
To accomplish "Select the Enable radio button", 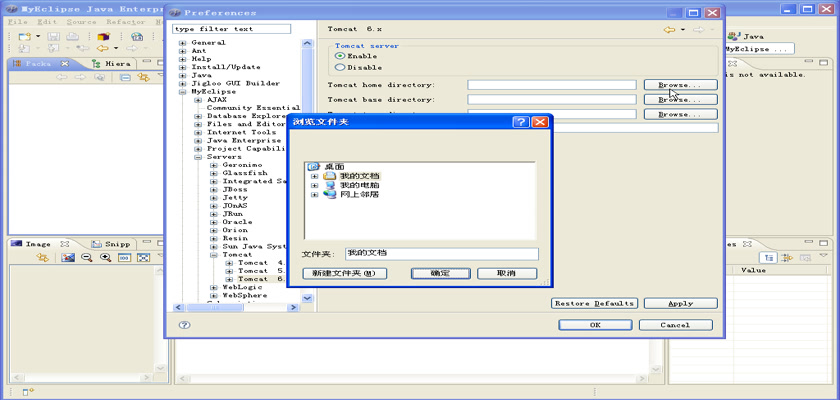I will (x=340, y=56).
